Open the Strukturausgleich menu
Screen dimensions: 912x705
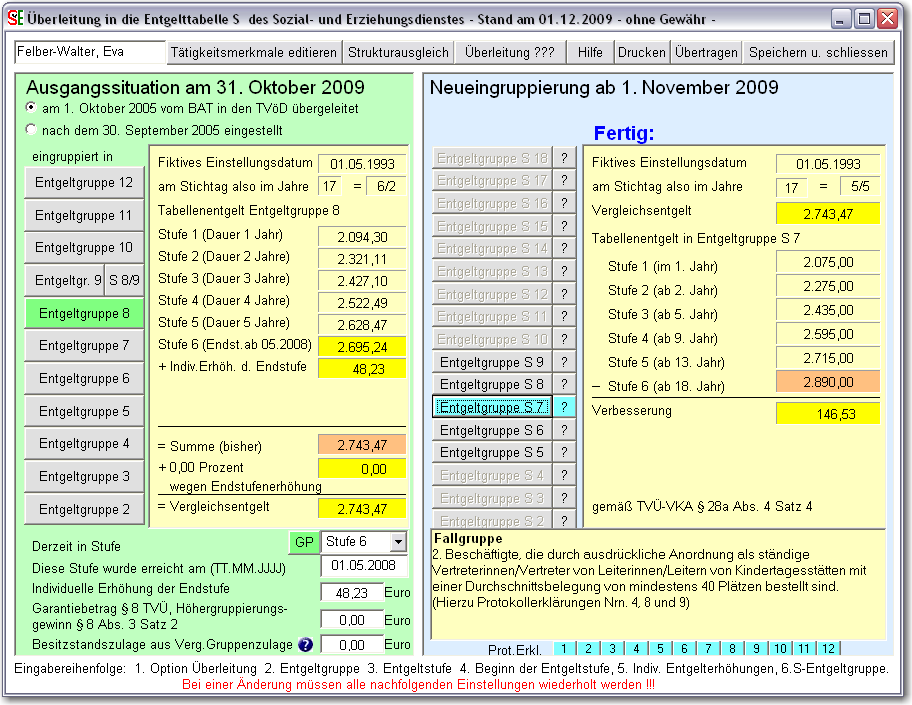pyautogui.click(x=398, y=52)
